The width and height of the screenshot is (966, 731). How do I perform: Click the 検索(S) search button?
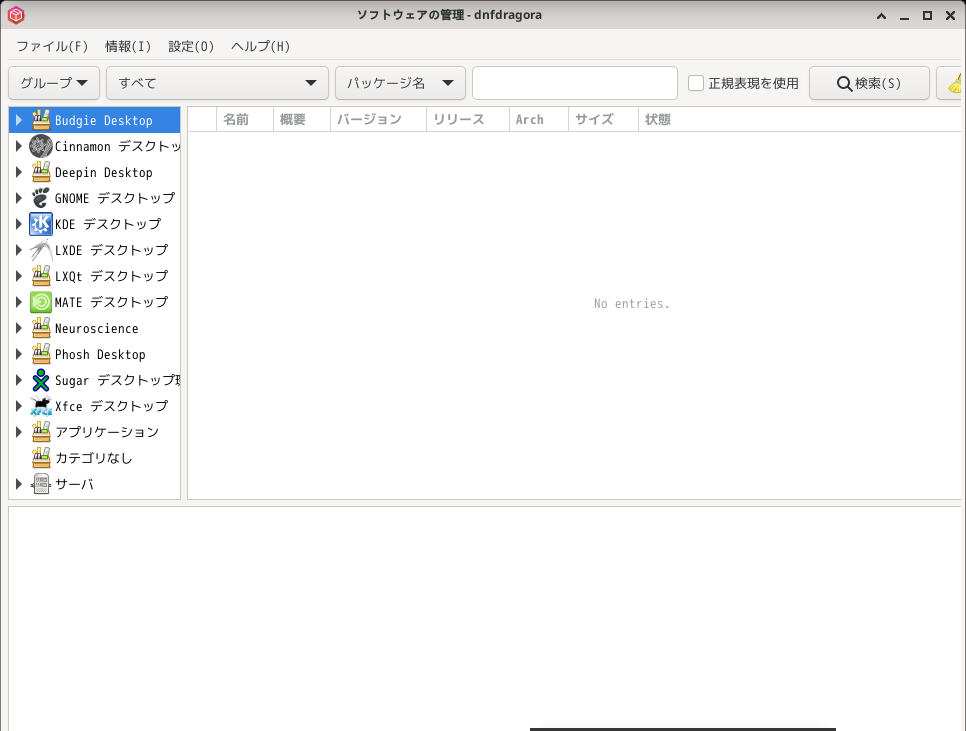[869, 83]
